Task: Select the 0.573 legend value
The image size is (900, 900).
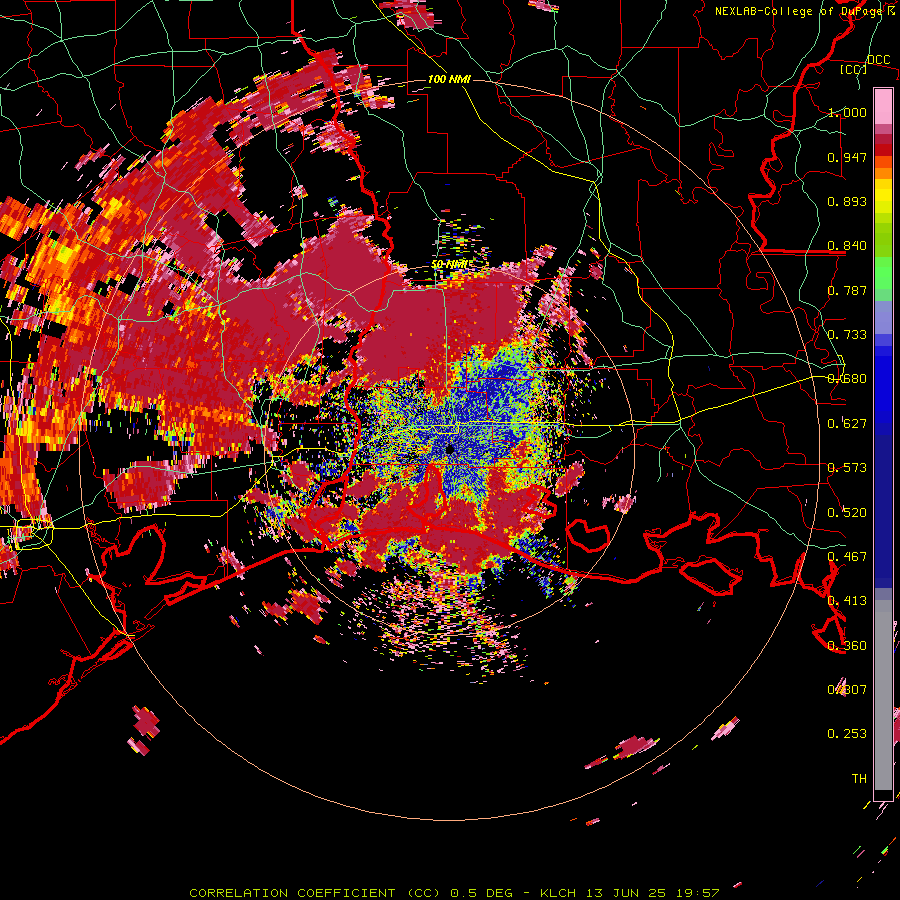Action: pos(847,468)
